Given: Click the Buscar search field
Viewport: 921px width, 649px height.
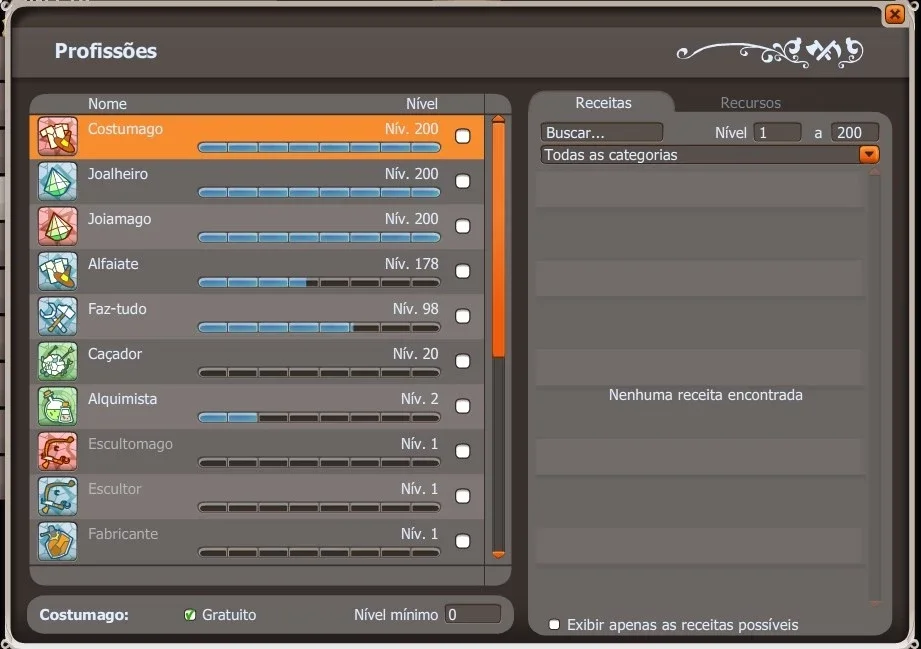Looking at the screenshot, I should (602, 132).
